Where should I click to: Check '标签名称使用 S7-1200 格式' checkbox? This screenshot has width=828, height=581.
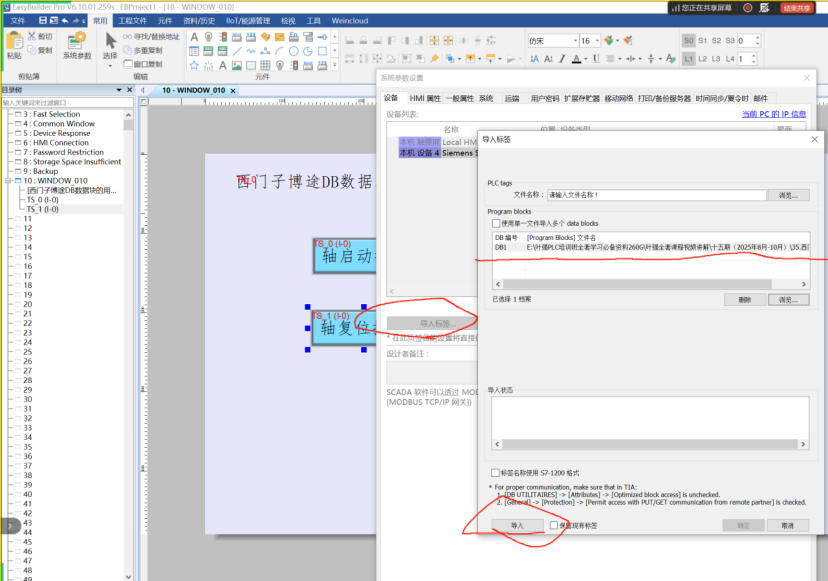tap(495, 473)
